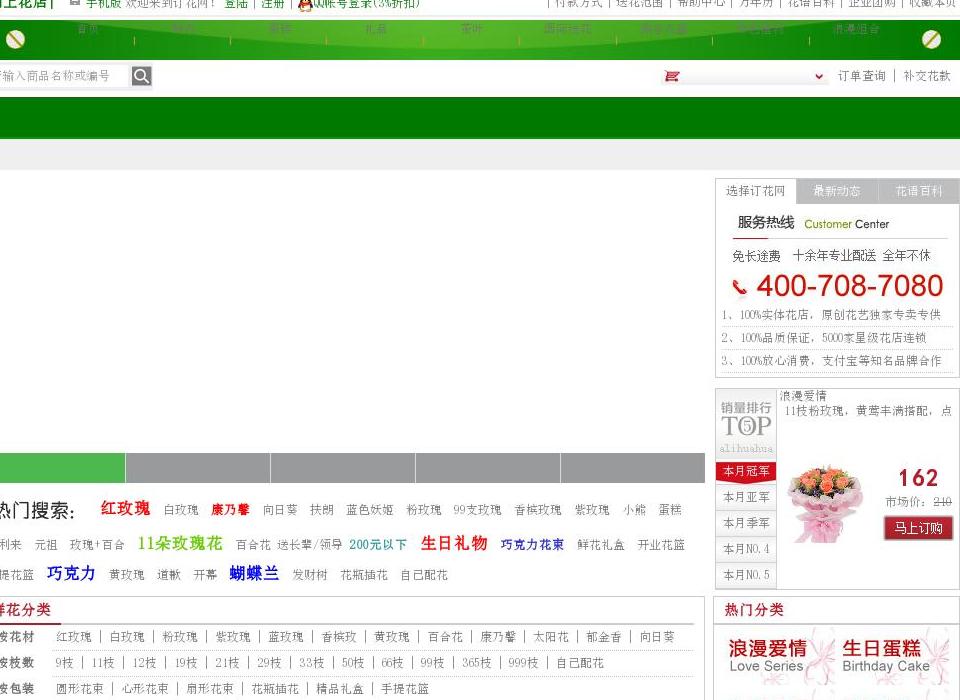This screenshot has height=700, width=960.
Task: Click red 生日礼物 hot search link
Action: click(454, 543)
